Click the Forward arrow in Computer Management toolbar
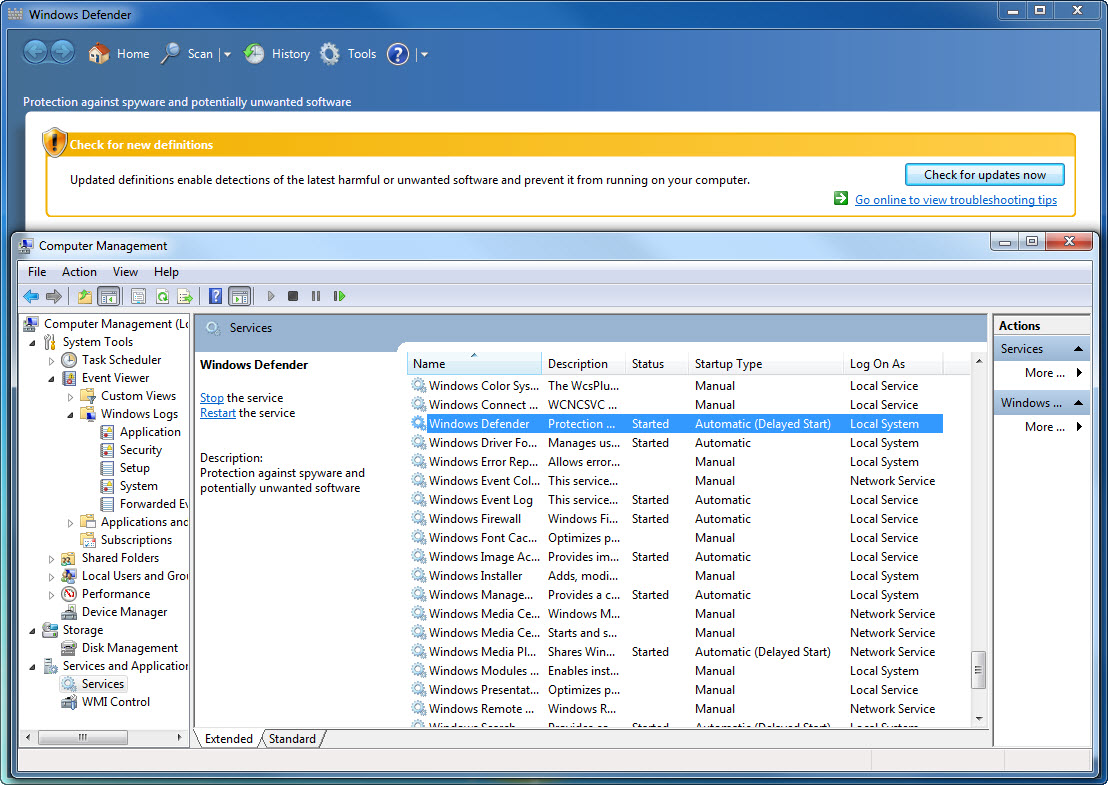 click(x=54, y=296)
